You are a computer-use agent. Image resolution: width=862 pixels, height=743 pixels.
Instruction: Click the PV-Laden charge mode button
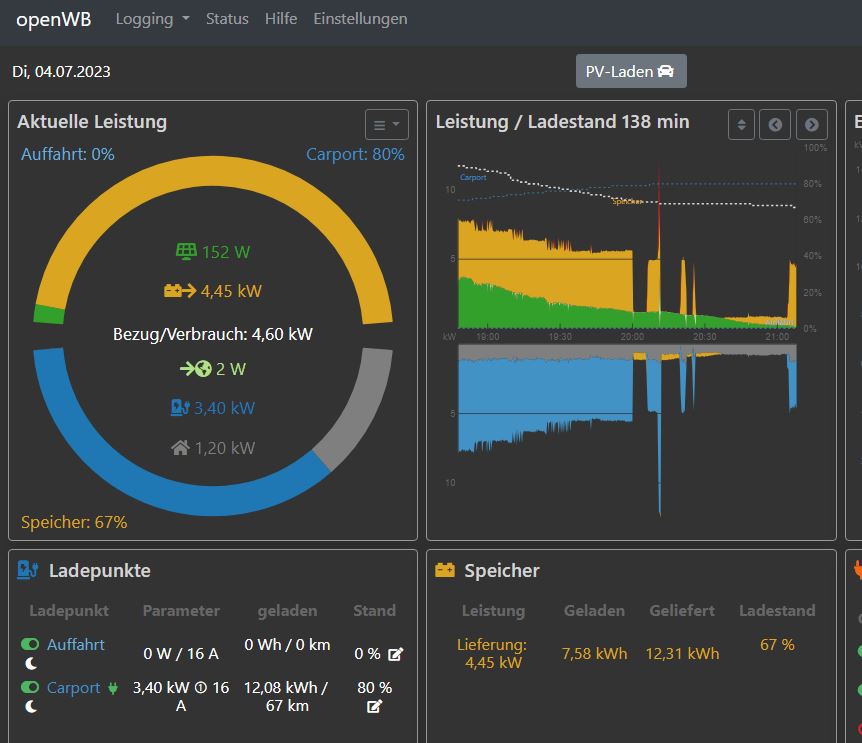pos(630,72)
